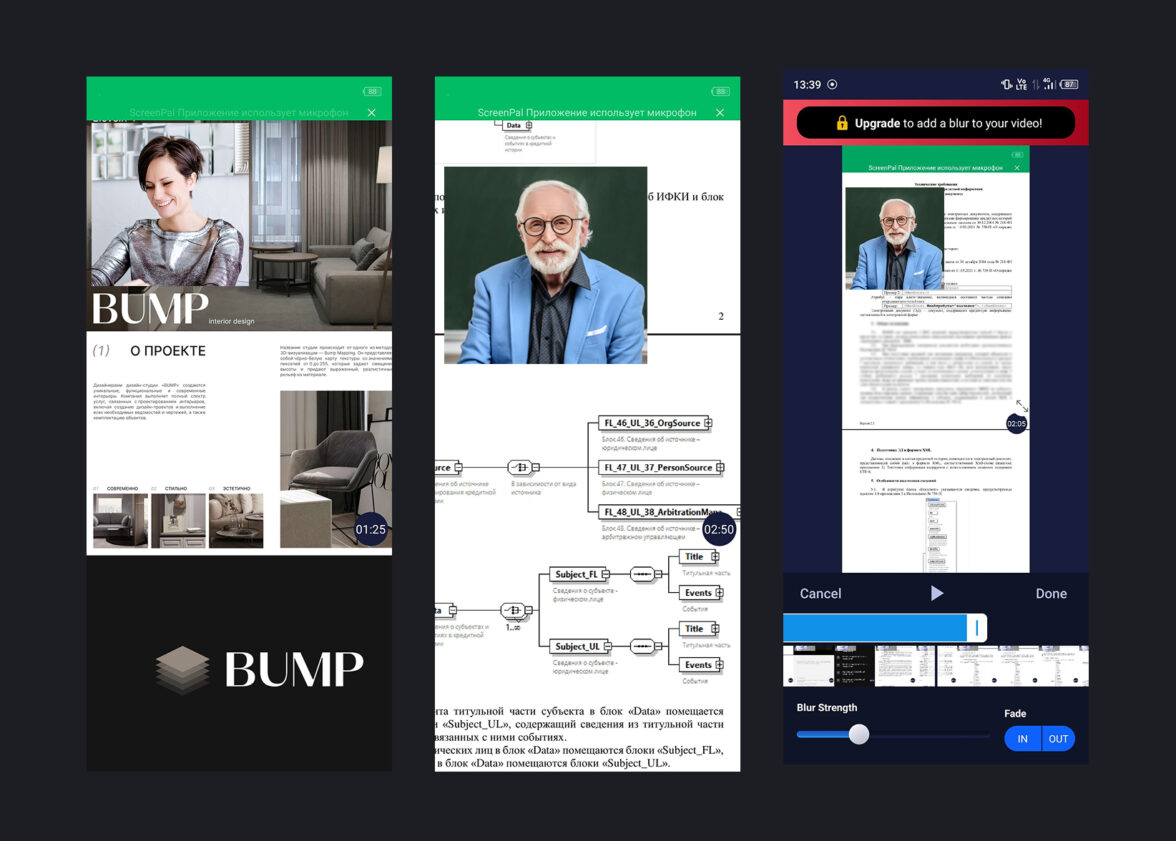This screenshot has width=1176, height=841.
Task: Click battery icon on BUMP screen green bar
Action: (x=372, y=92)
